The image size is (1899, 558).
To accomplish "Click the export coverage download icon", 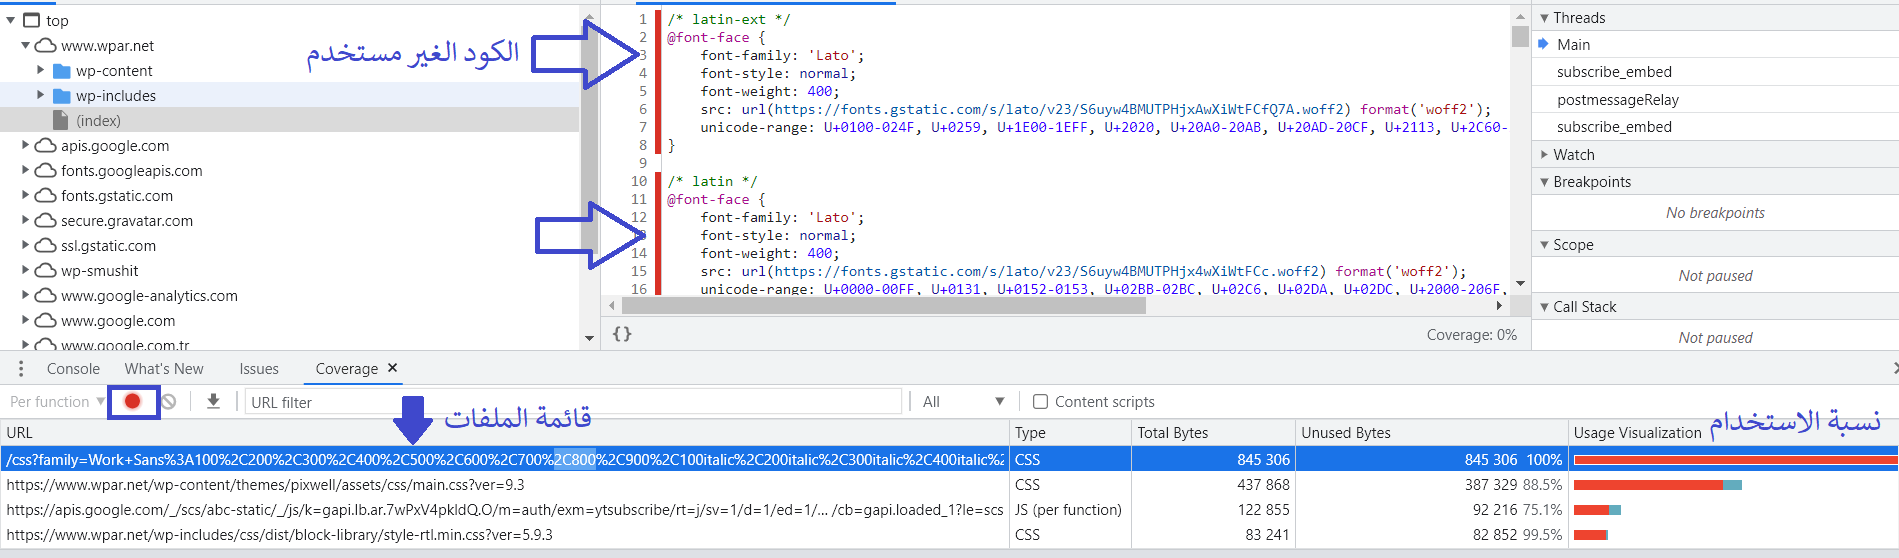I will pos(213,401).
